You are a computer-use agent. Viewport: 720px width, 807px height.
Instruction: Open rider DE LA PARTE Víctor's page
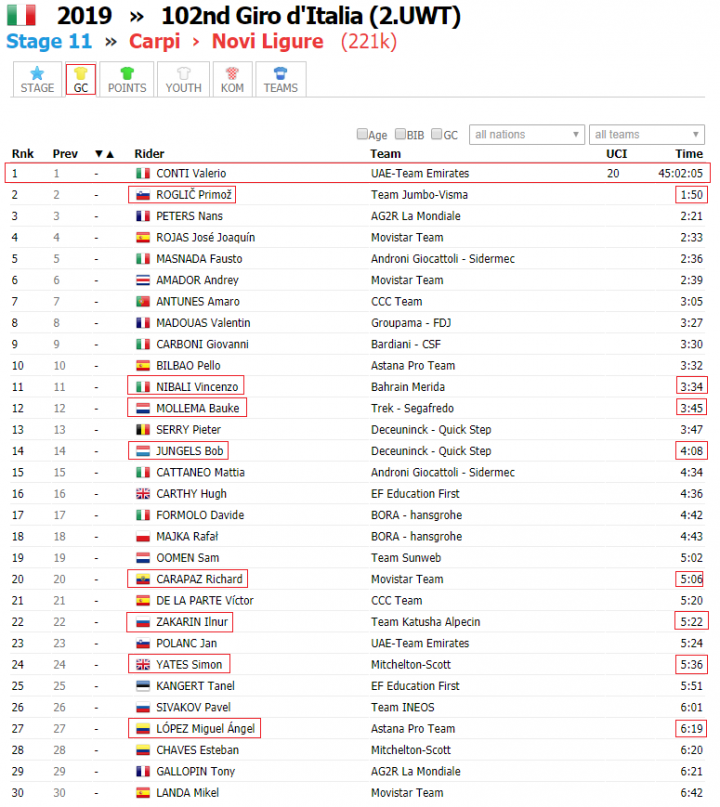[x=205, y=601]
